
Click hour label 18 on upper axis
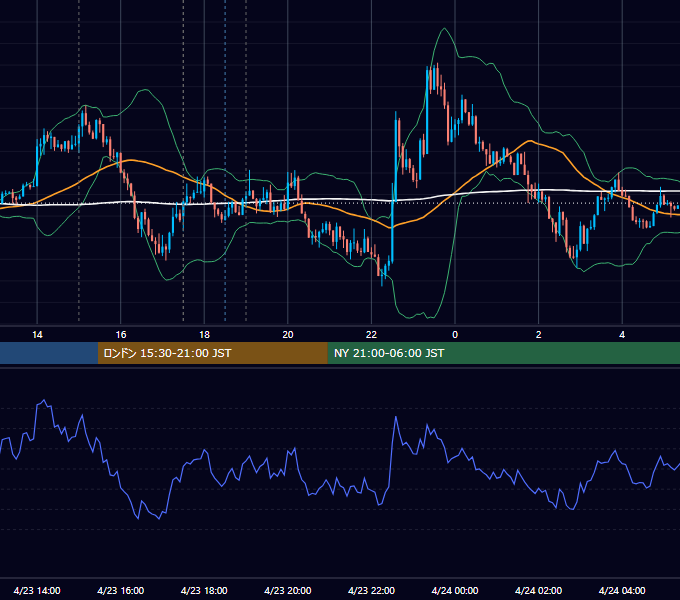tap(204, 335)
